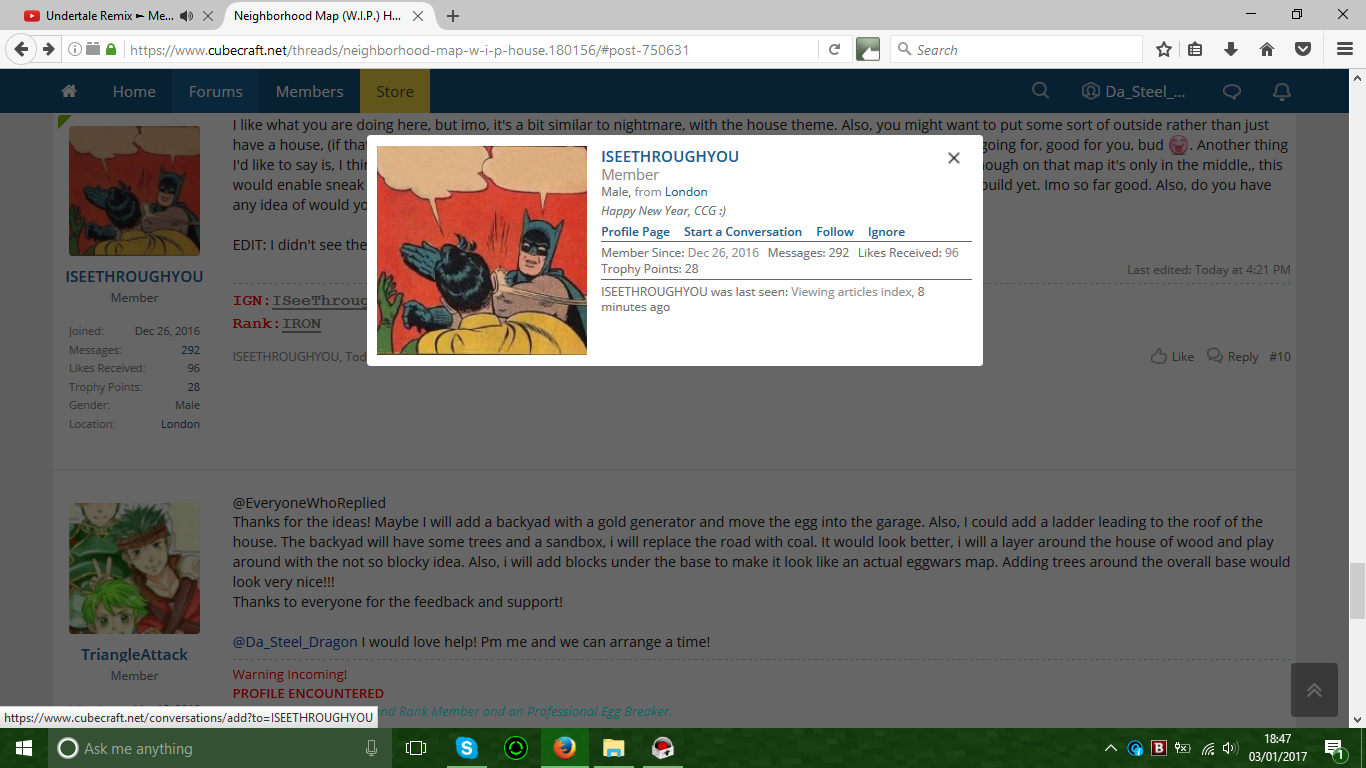Bookmark this page with star icon
Screen dimensions: 1366x768
1164,49
